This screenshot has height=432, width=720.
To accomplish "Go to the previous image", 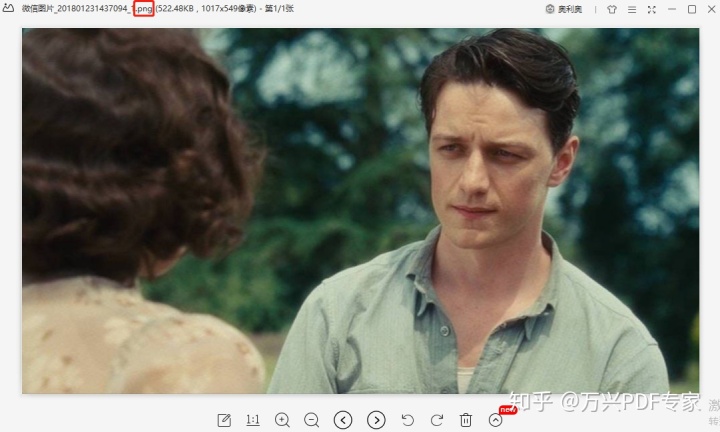I will click(343, 420).
